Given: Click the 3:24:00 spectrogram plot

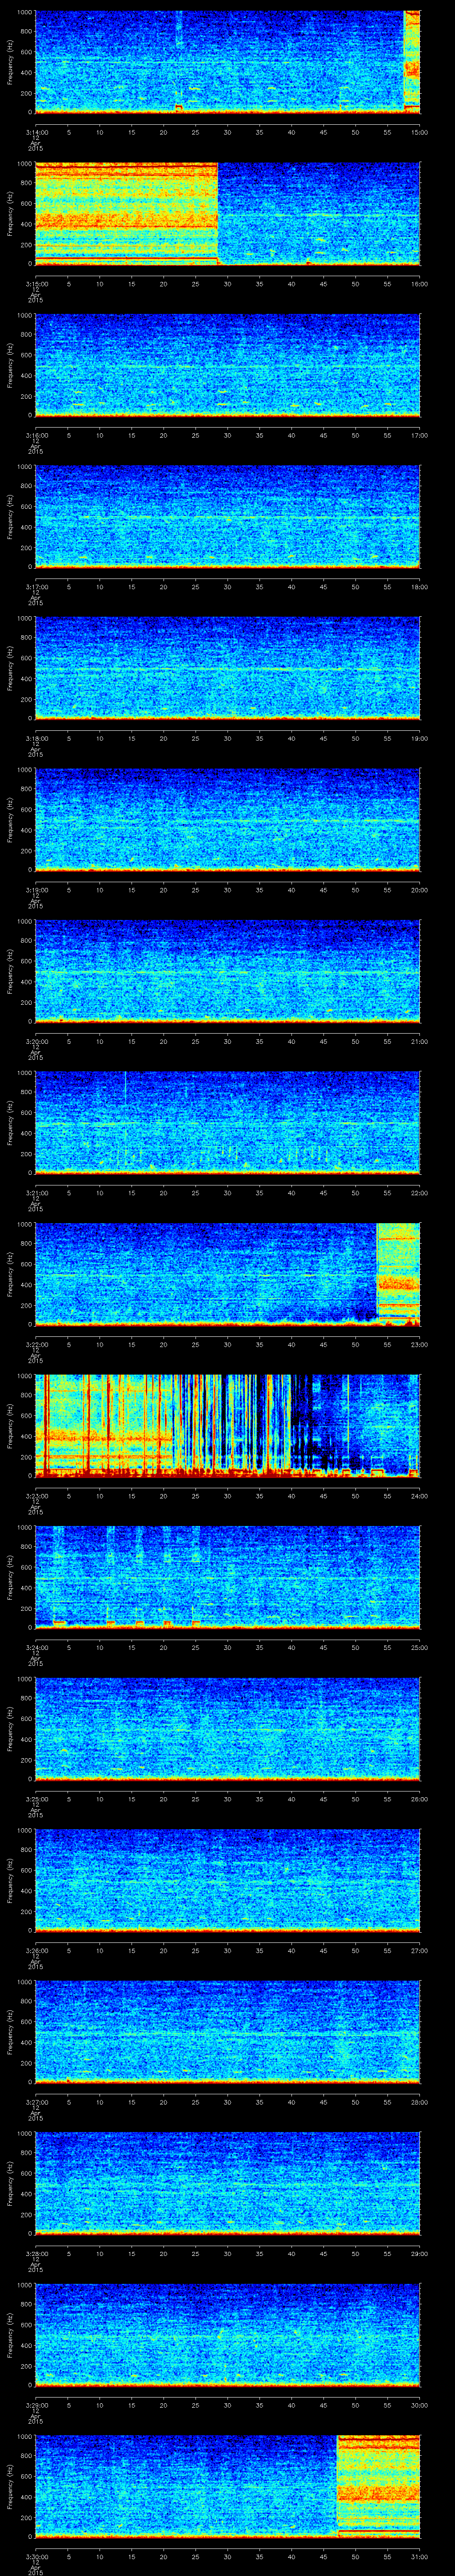Looking at the screenshot, I should pyautogui.click(x=227, y=1576).
